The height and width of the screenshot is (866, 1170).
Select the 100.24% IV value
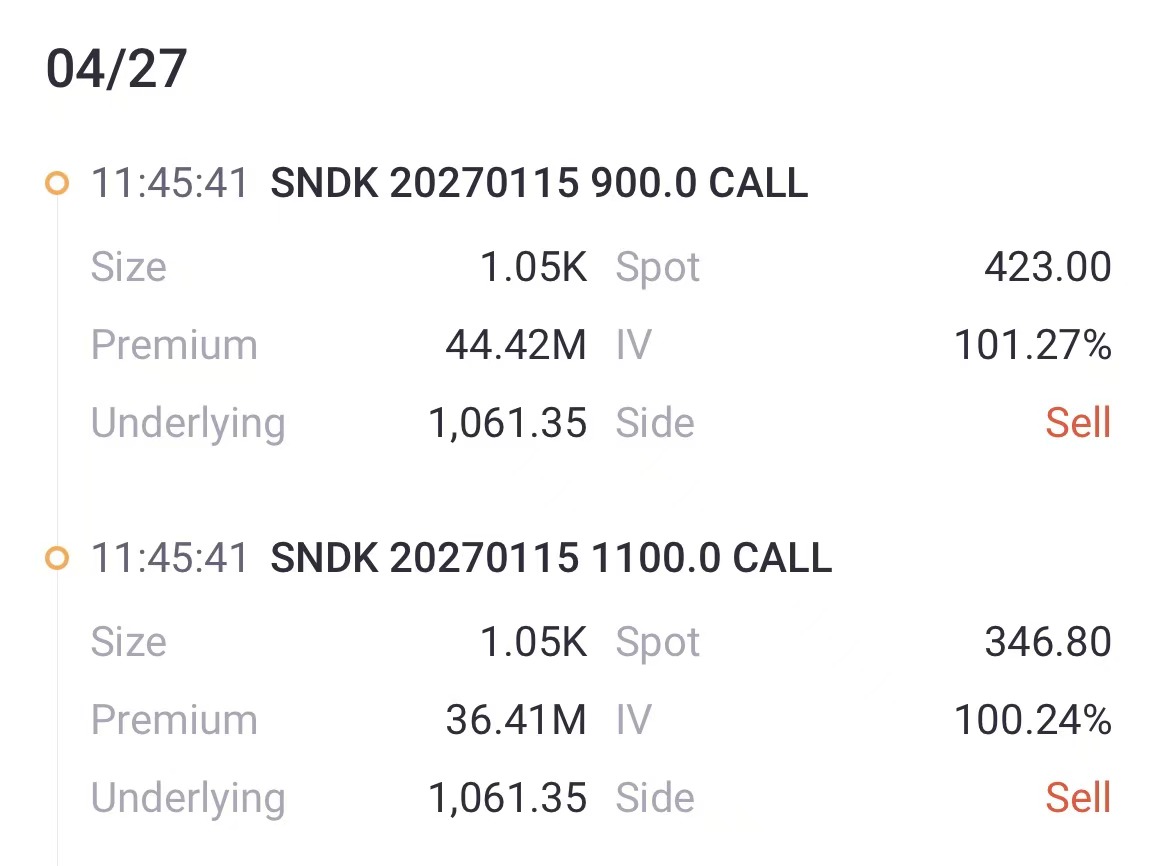click(x=1033, y=721)
